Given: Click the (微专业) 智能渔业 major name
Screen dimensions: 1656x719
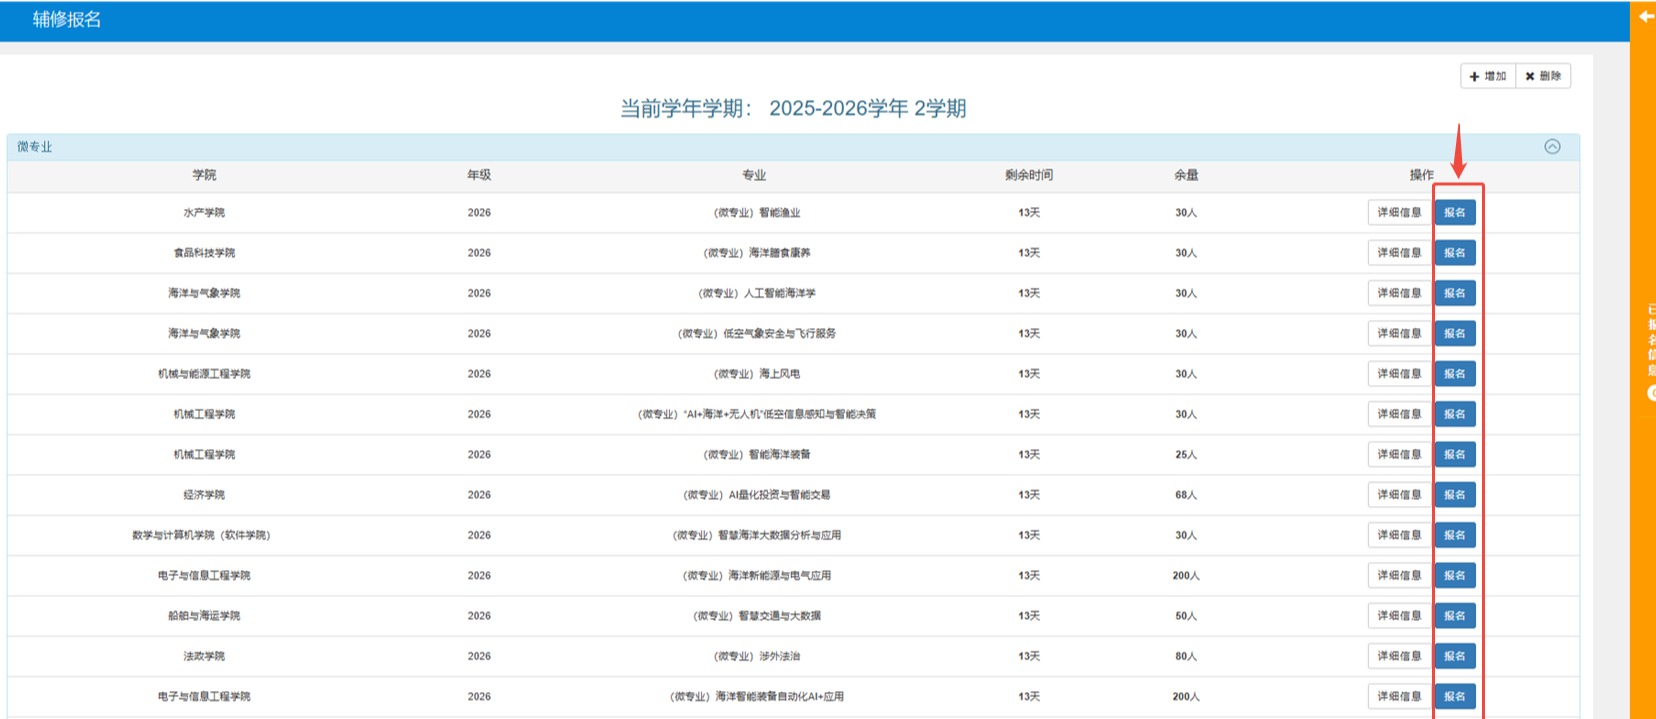Looking at the screenshot, I should pos(757,213).
